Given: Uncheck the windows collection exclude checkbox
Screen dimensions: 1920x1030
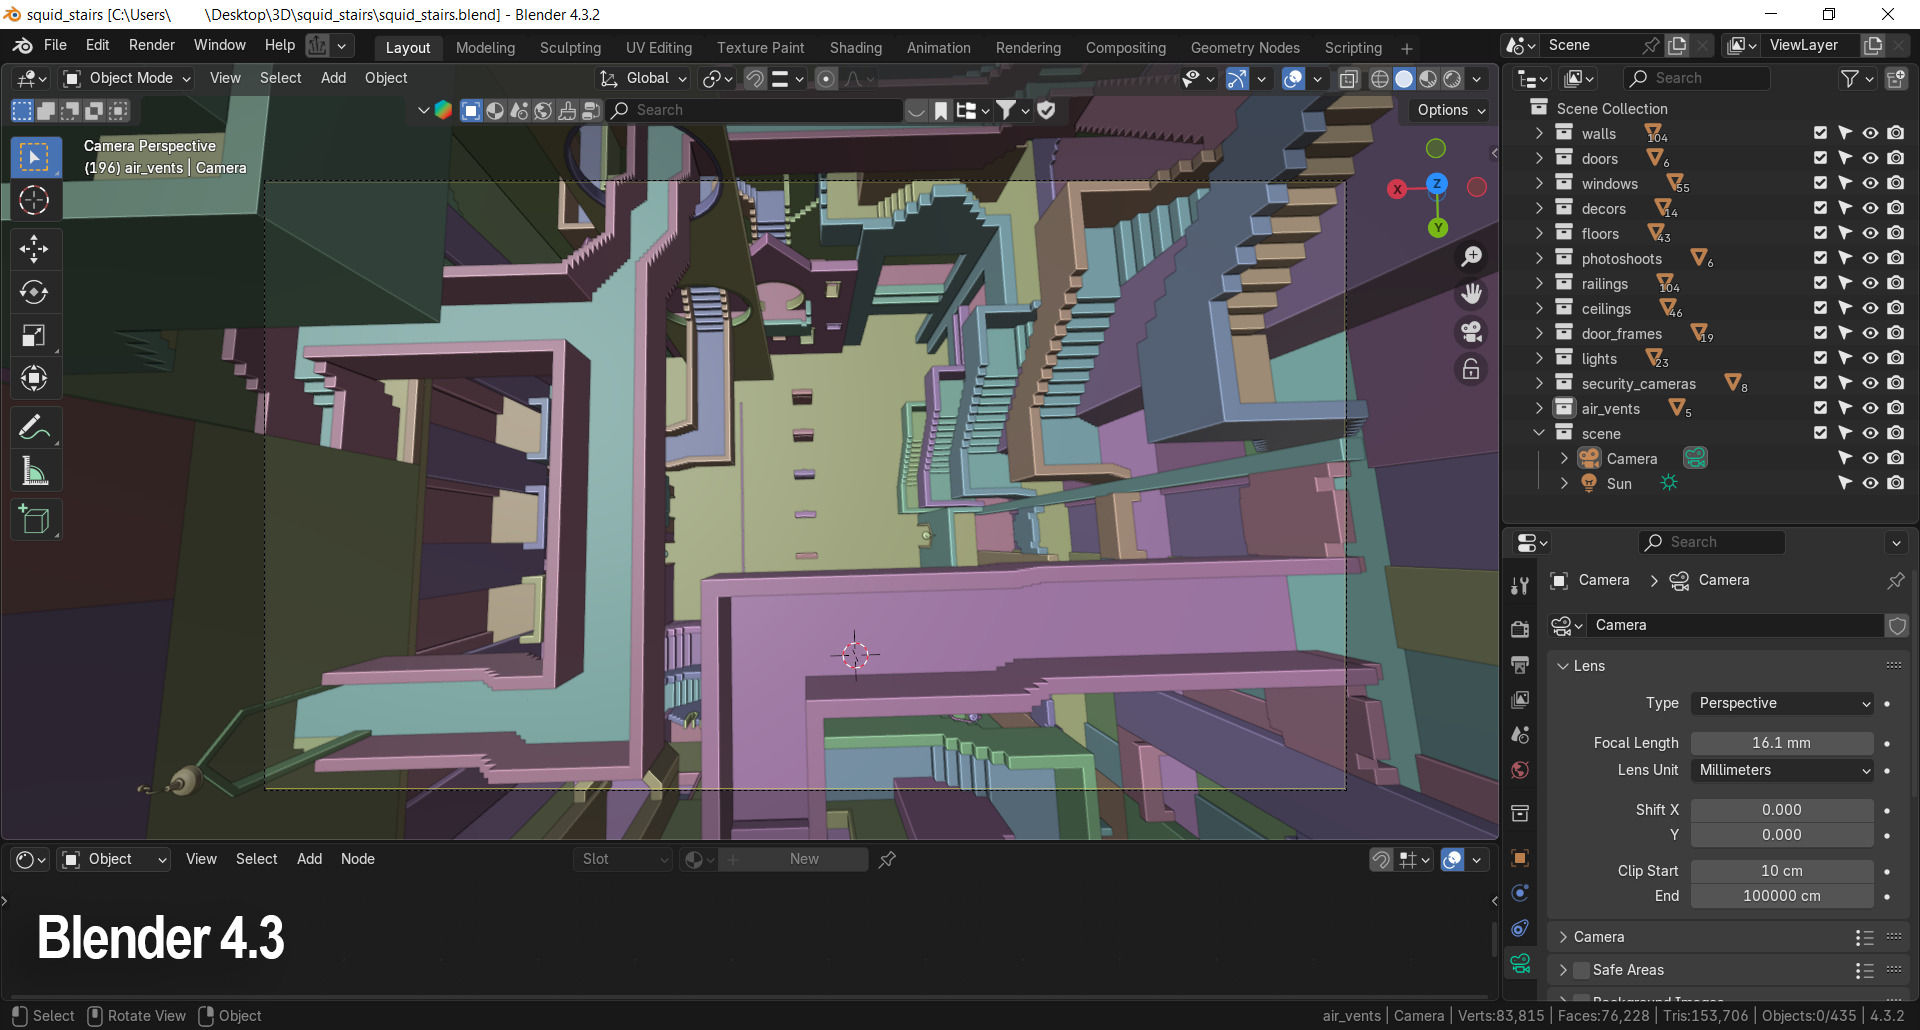Looking at the screenshot, I should [1820, 183].
